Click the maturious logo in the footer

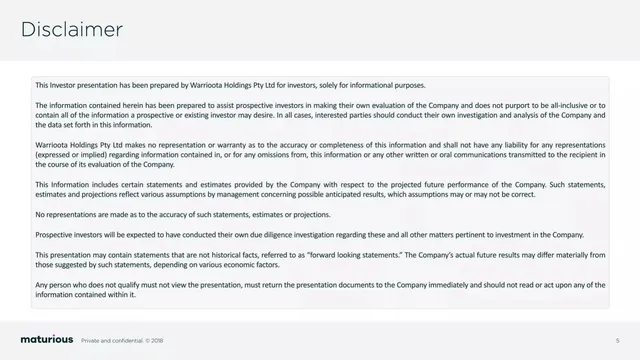tap(47, 340)
